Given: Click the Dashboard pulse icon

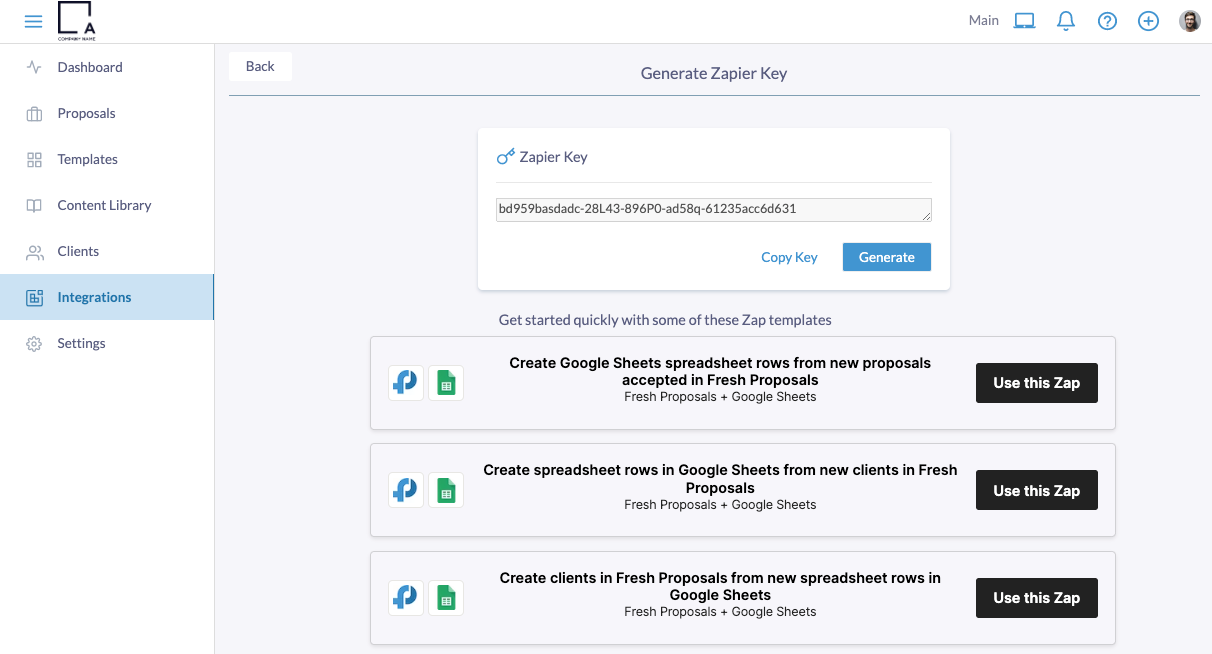Looking at the screenshot, I should click(x=34, y=68).
